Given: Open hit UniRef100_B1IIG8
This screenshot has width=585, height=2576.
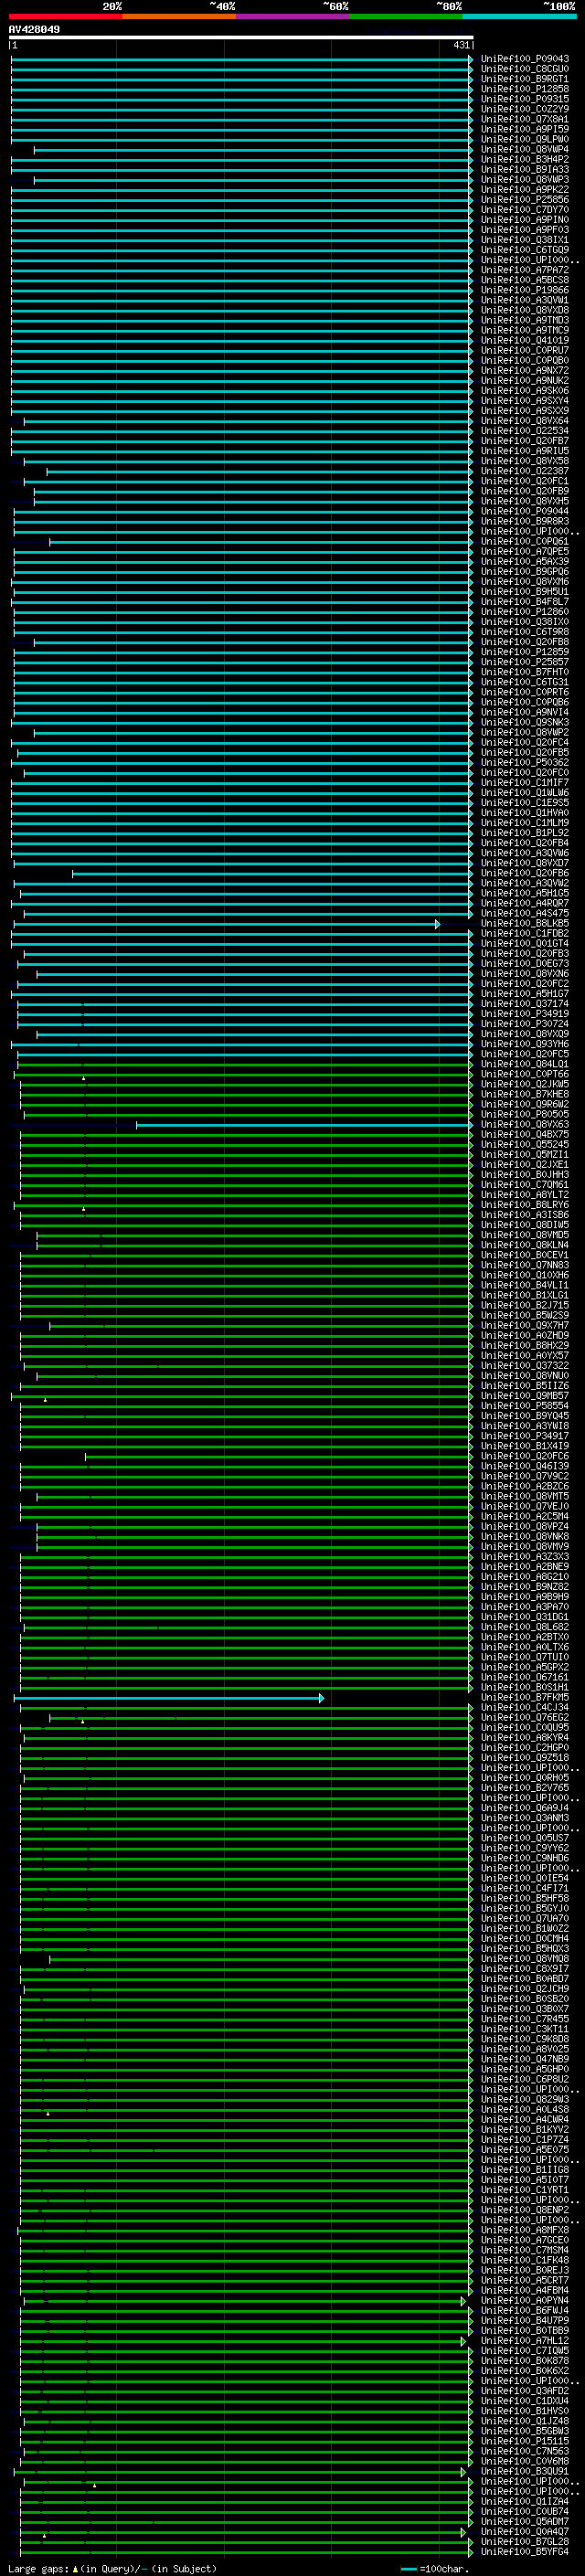Looking at the screenshot, I should 525,2169.
